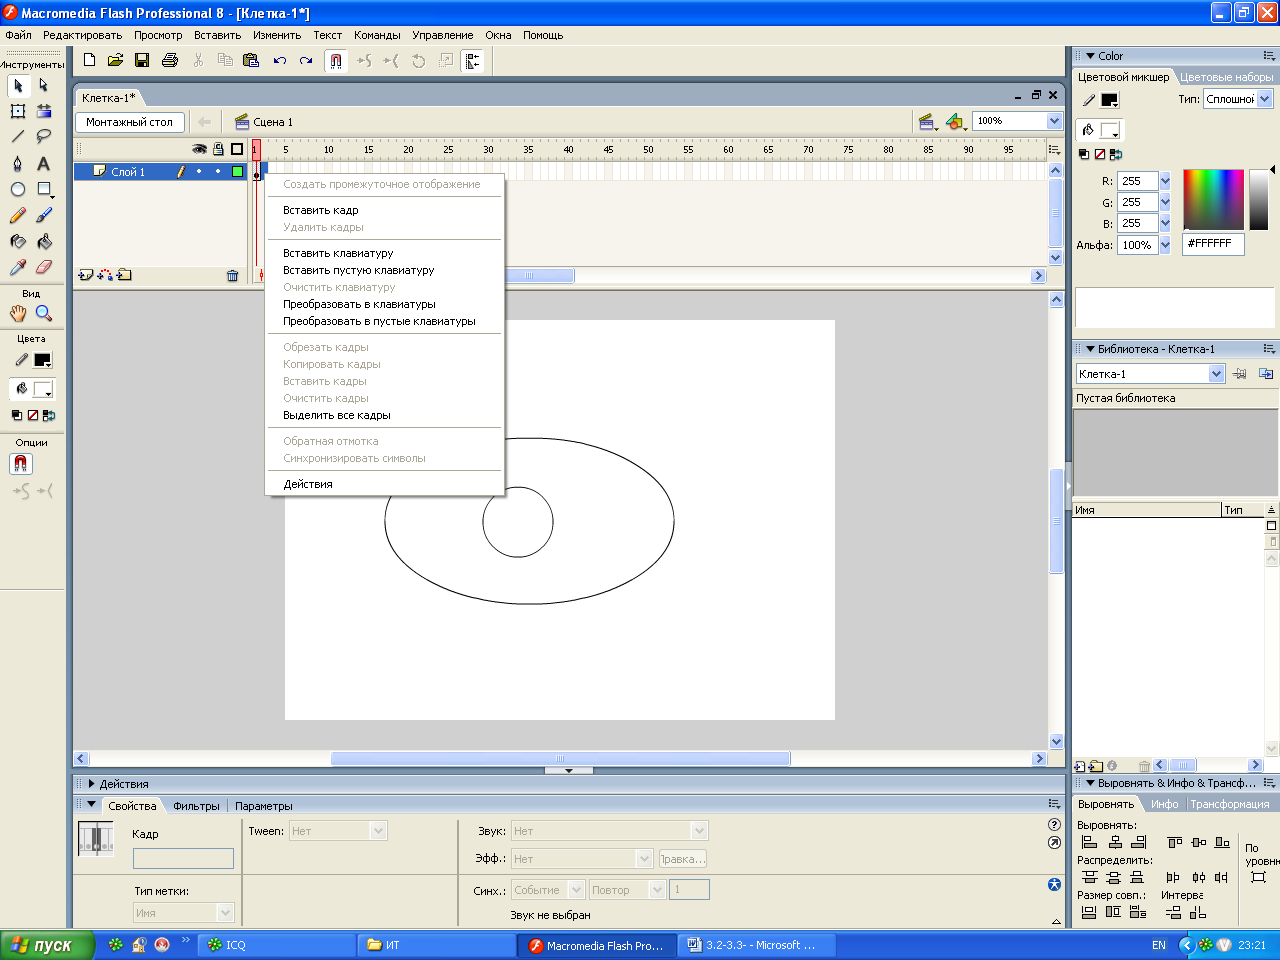Open the Файл menu
The width and height of the screenshot is (1280, 960).
click(x=18, y=35)
